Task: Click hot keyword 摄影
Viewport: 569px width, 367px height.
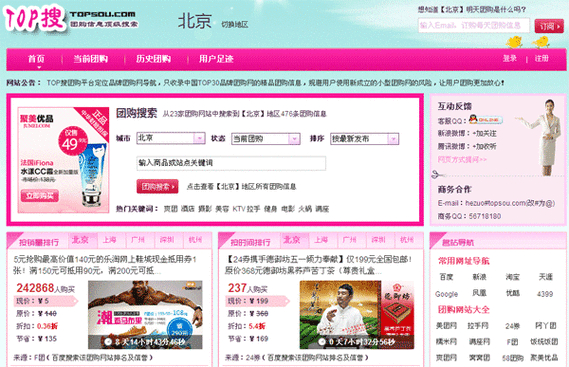Action: click(x=205, y=209)
